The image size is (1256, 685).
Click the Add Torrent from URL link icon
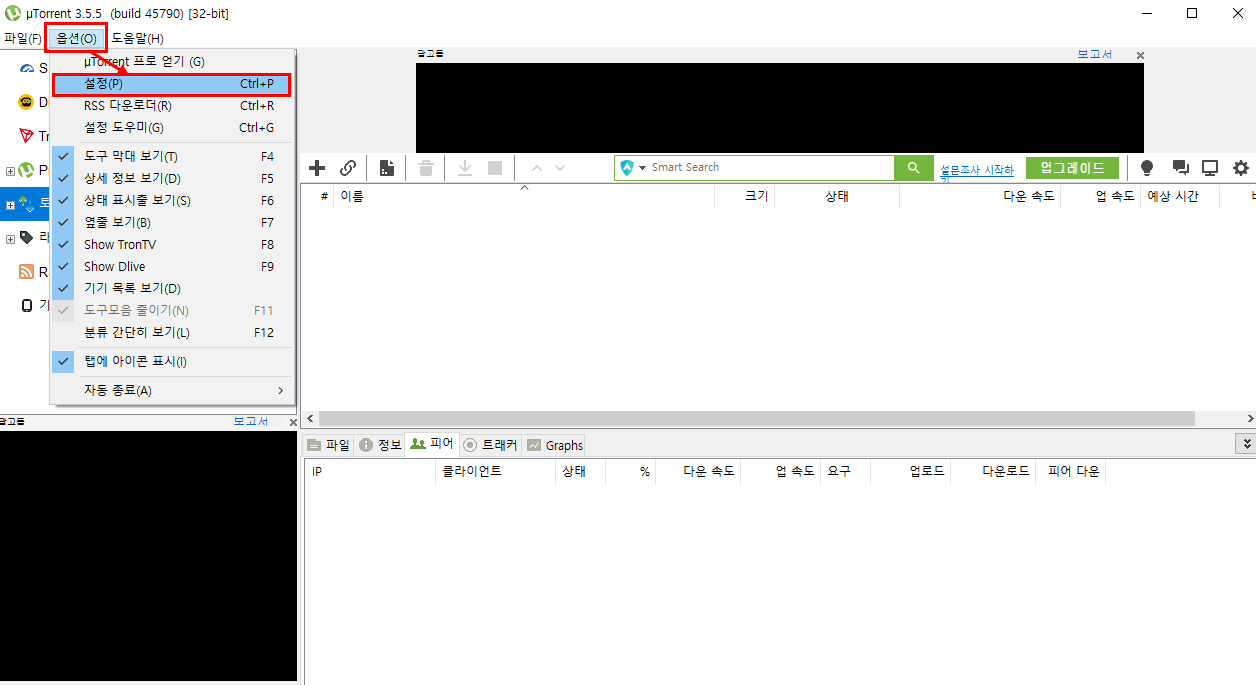pos(348,168)
